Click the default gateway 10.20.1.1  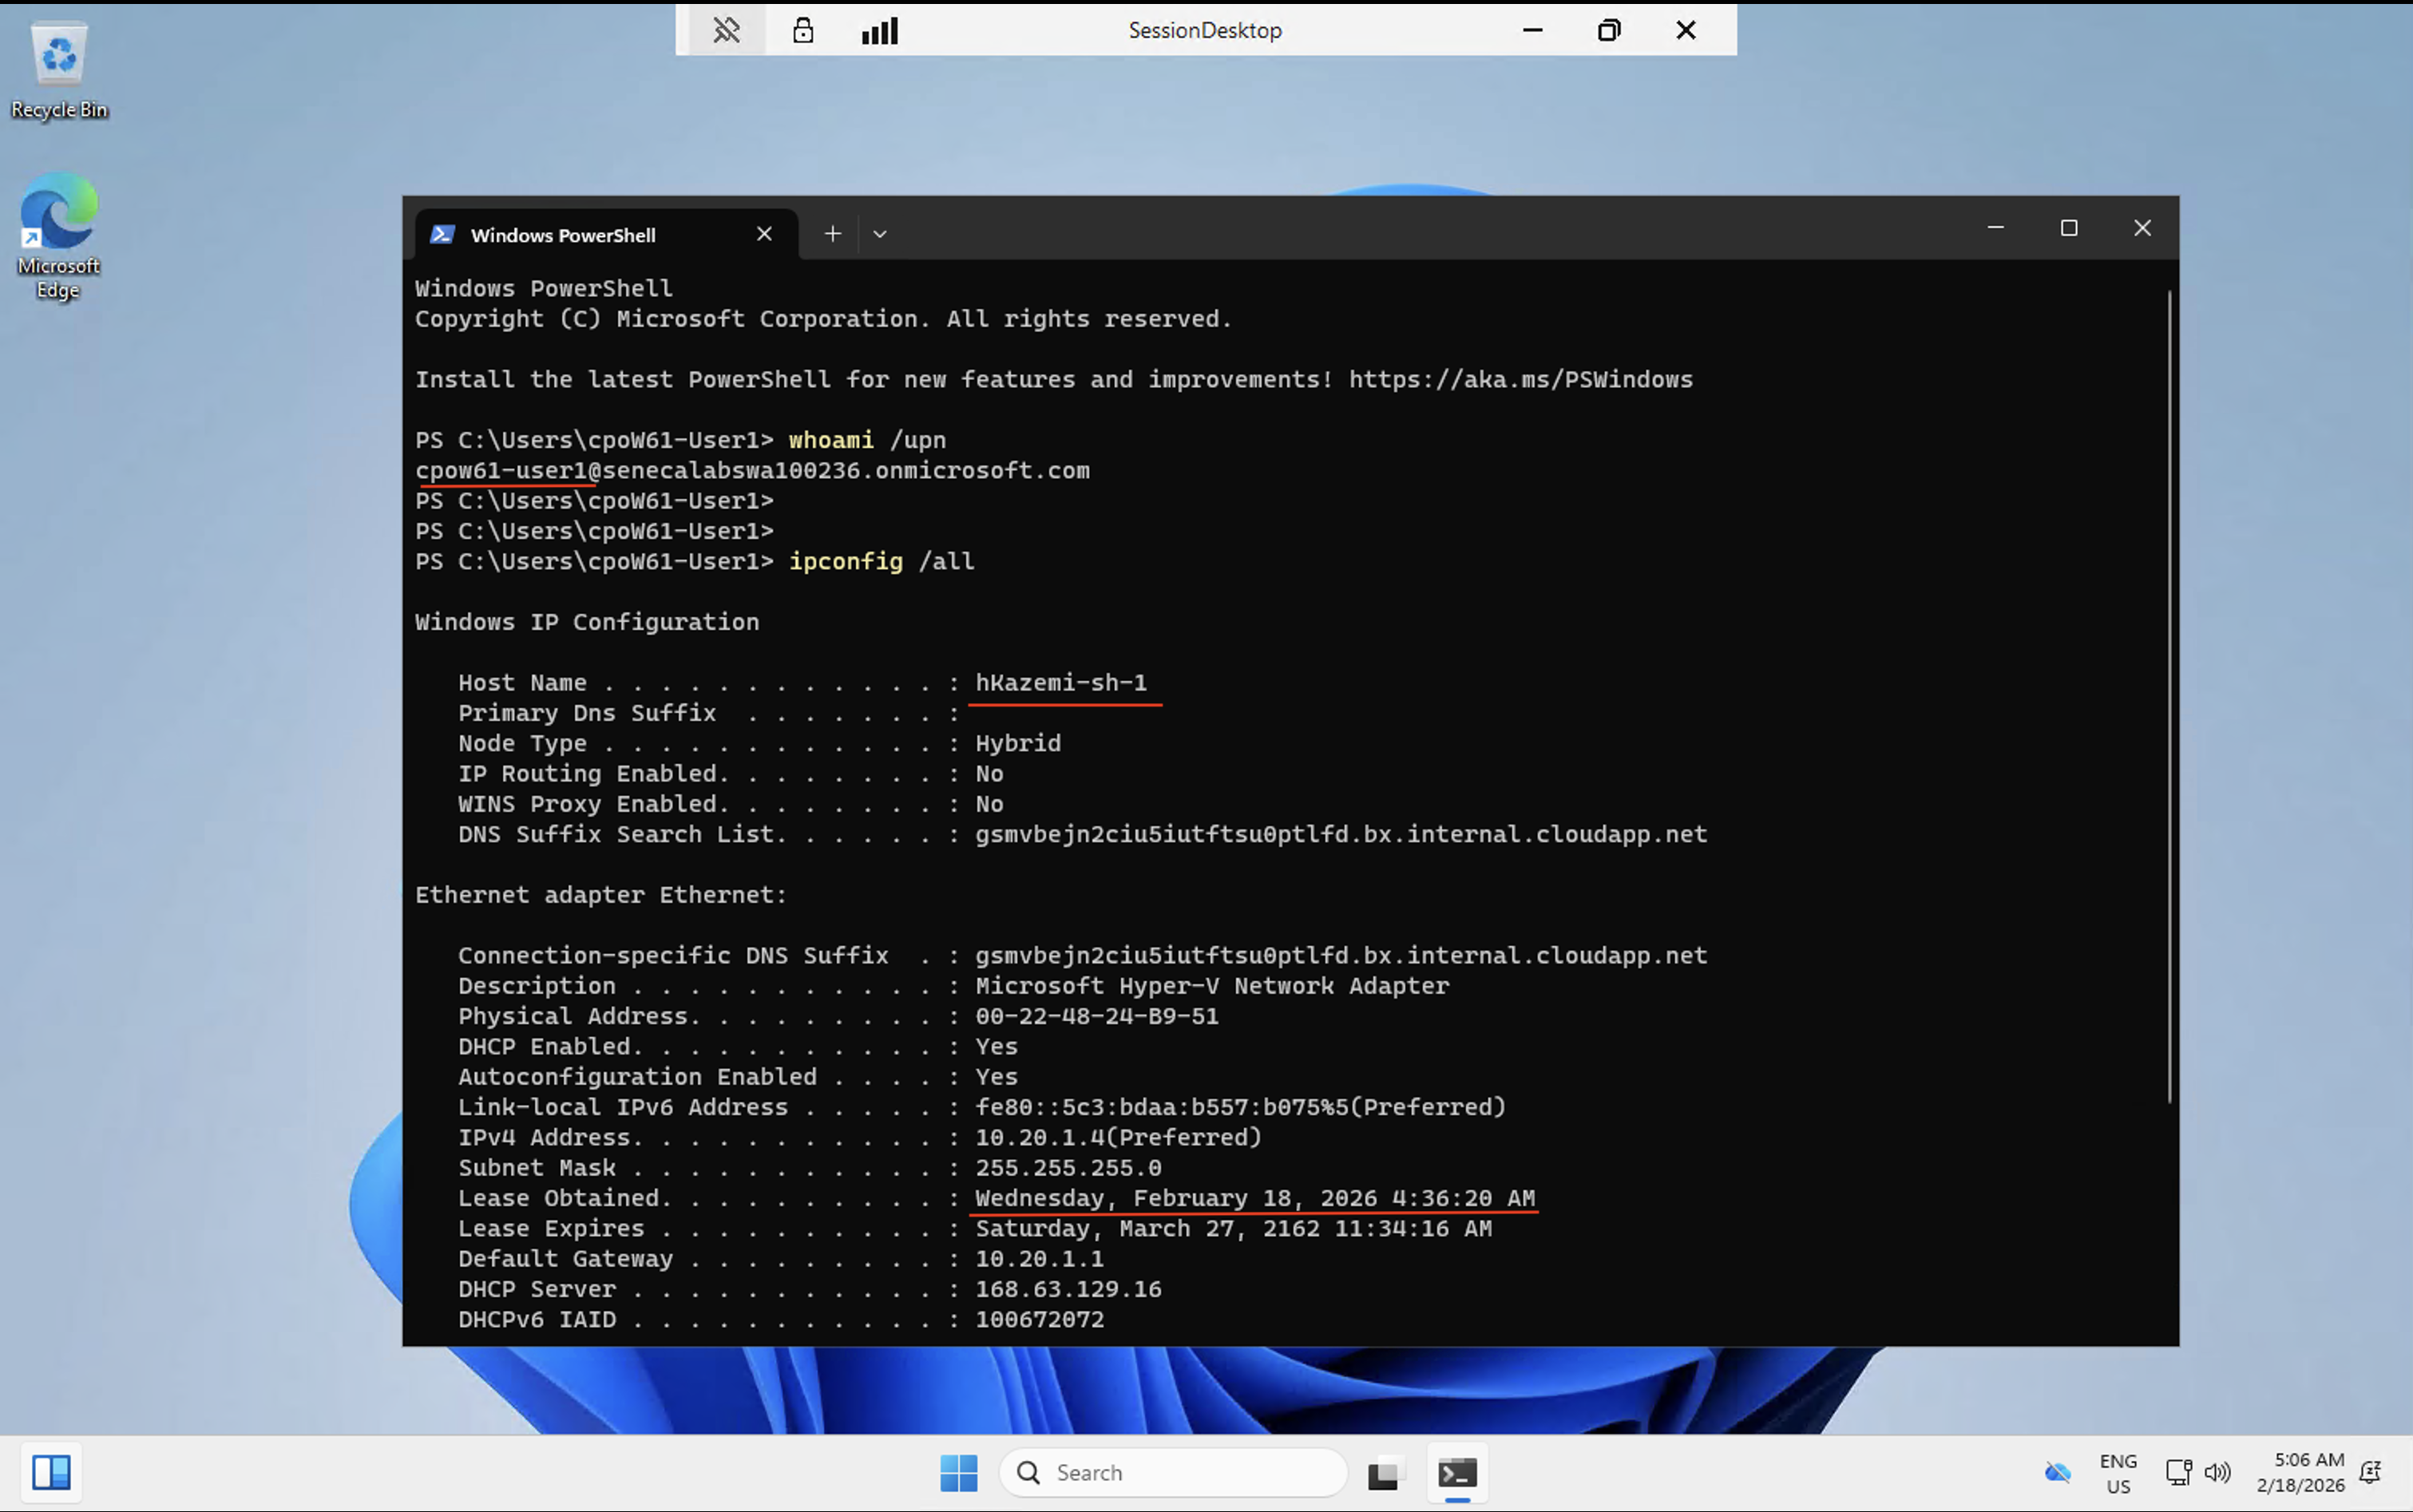coord(1039,1259)
